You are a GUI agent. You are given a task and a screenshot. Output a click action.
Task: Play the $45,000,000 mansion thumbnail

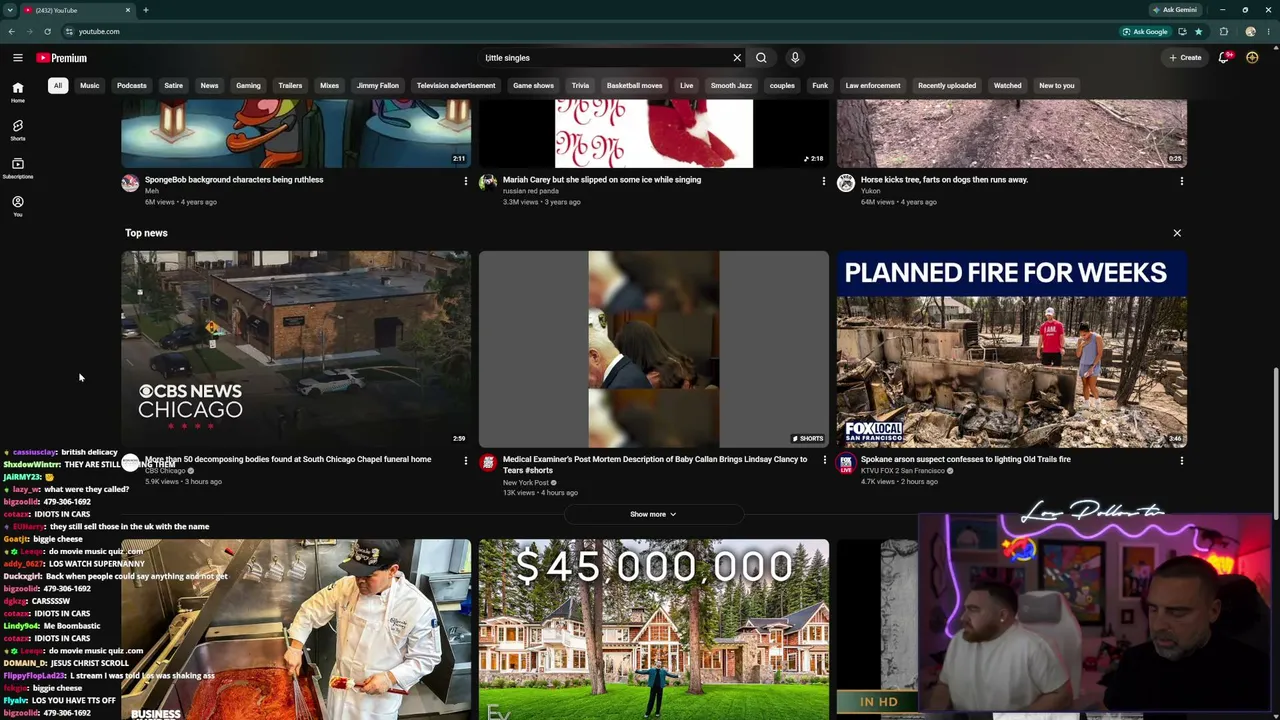coord(654,629)
